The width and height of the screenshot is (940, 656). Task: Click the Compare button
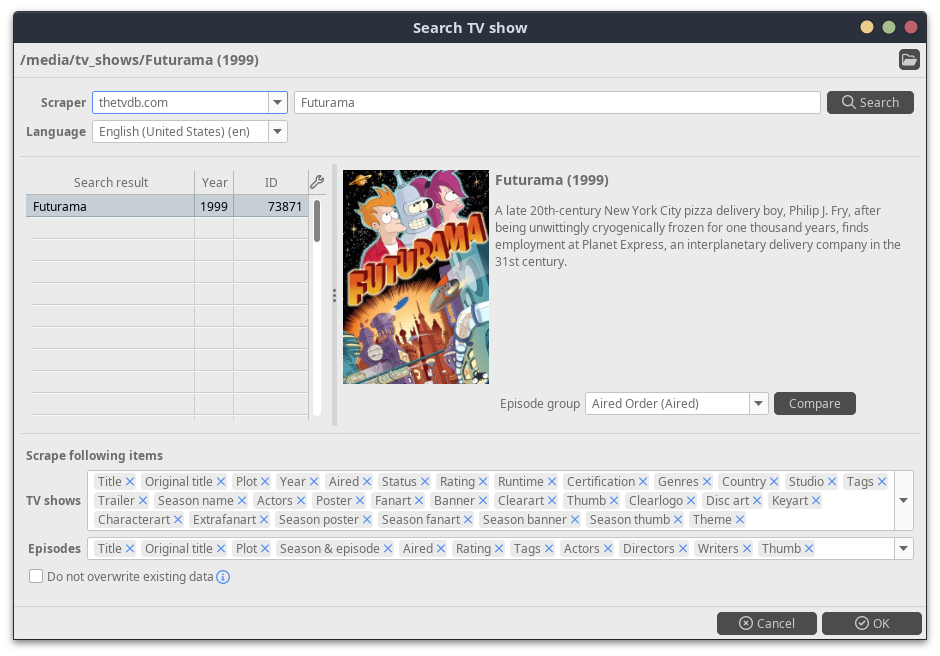coord(814,404)
